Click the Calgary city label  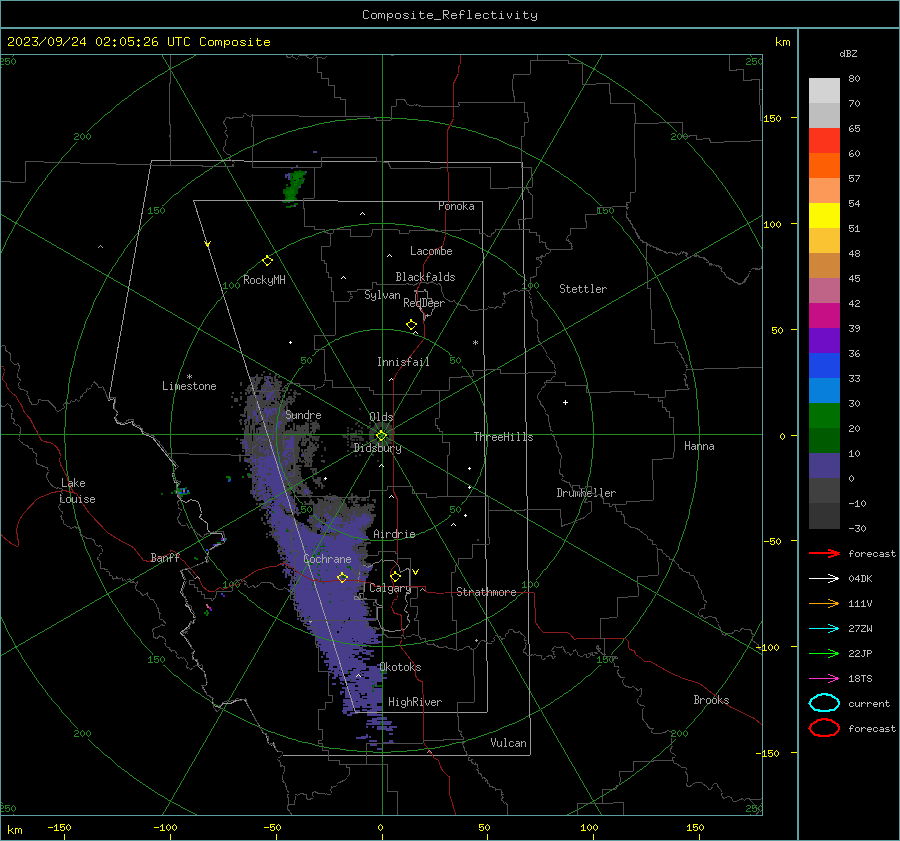[390, 588]
